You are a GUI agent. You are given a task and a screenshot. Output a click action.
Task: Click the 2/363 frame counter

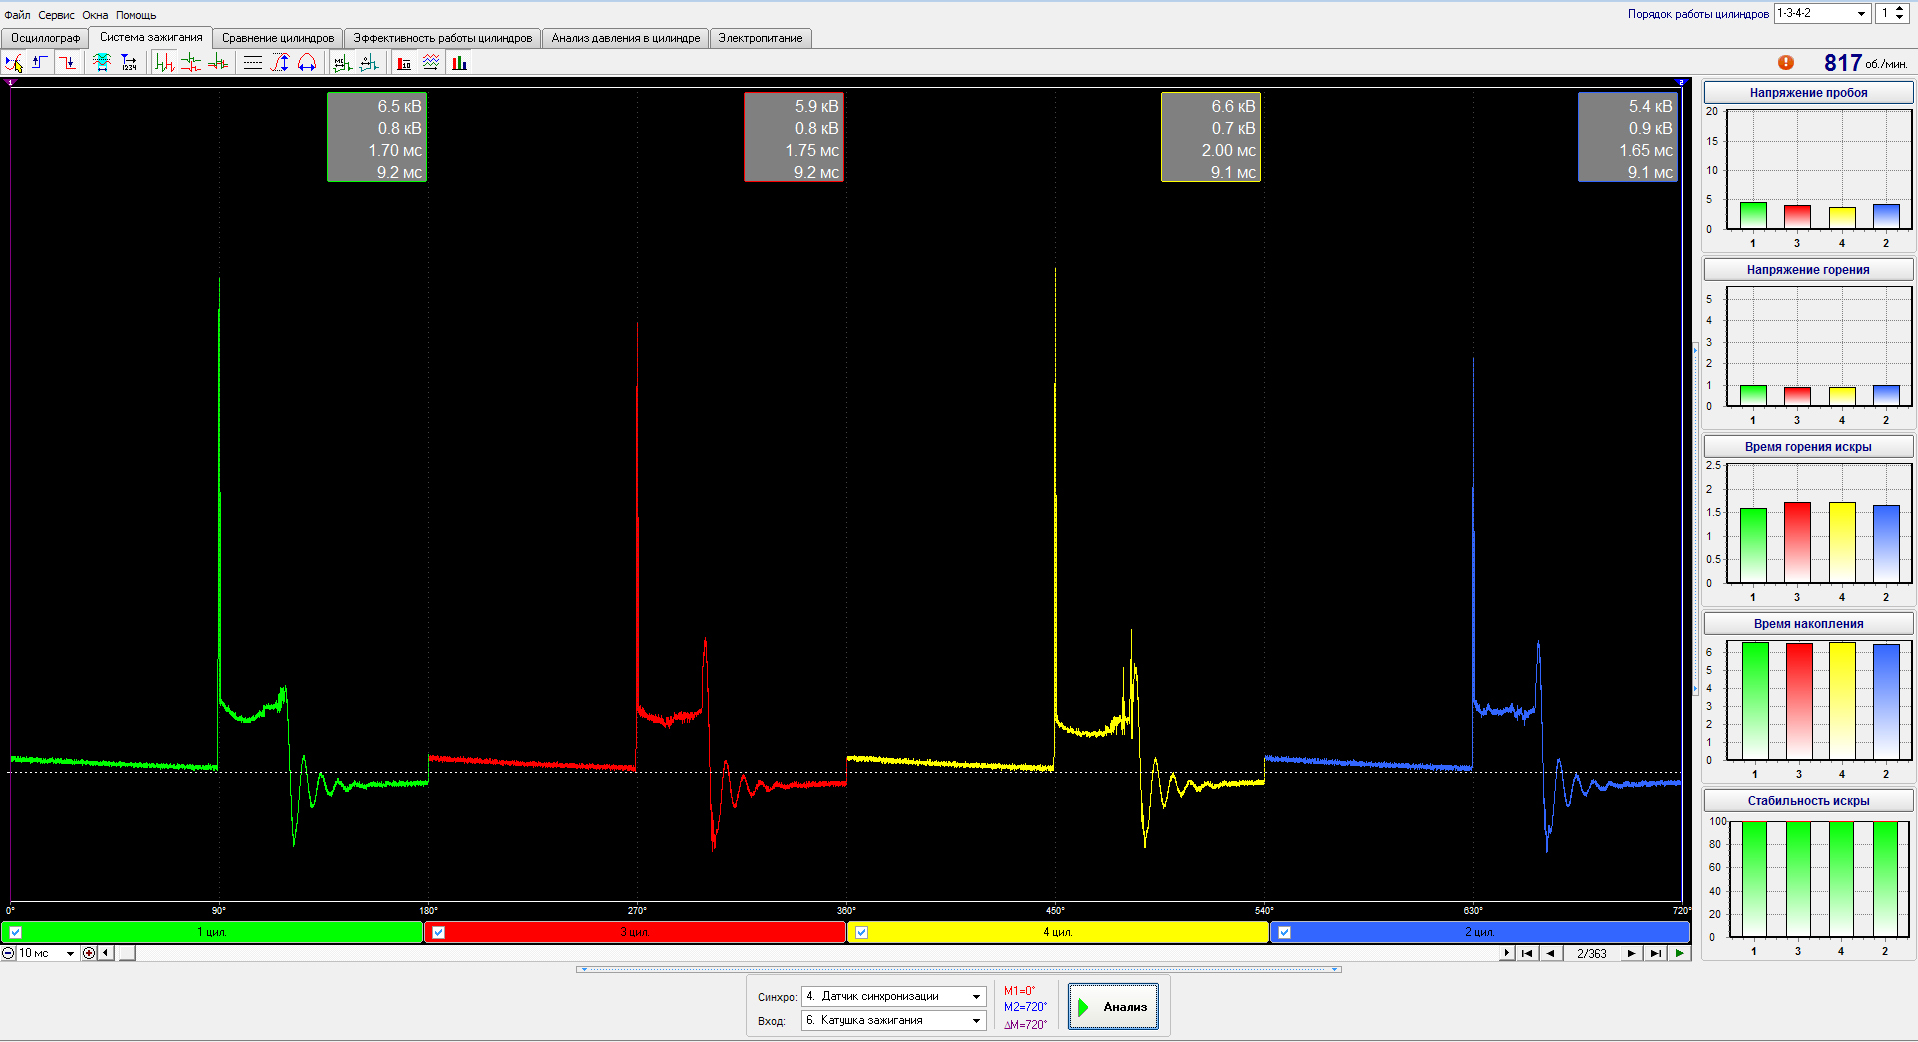click(1591, 954)
